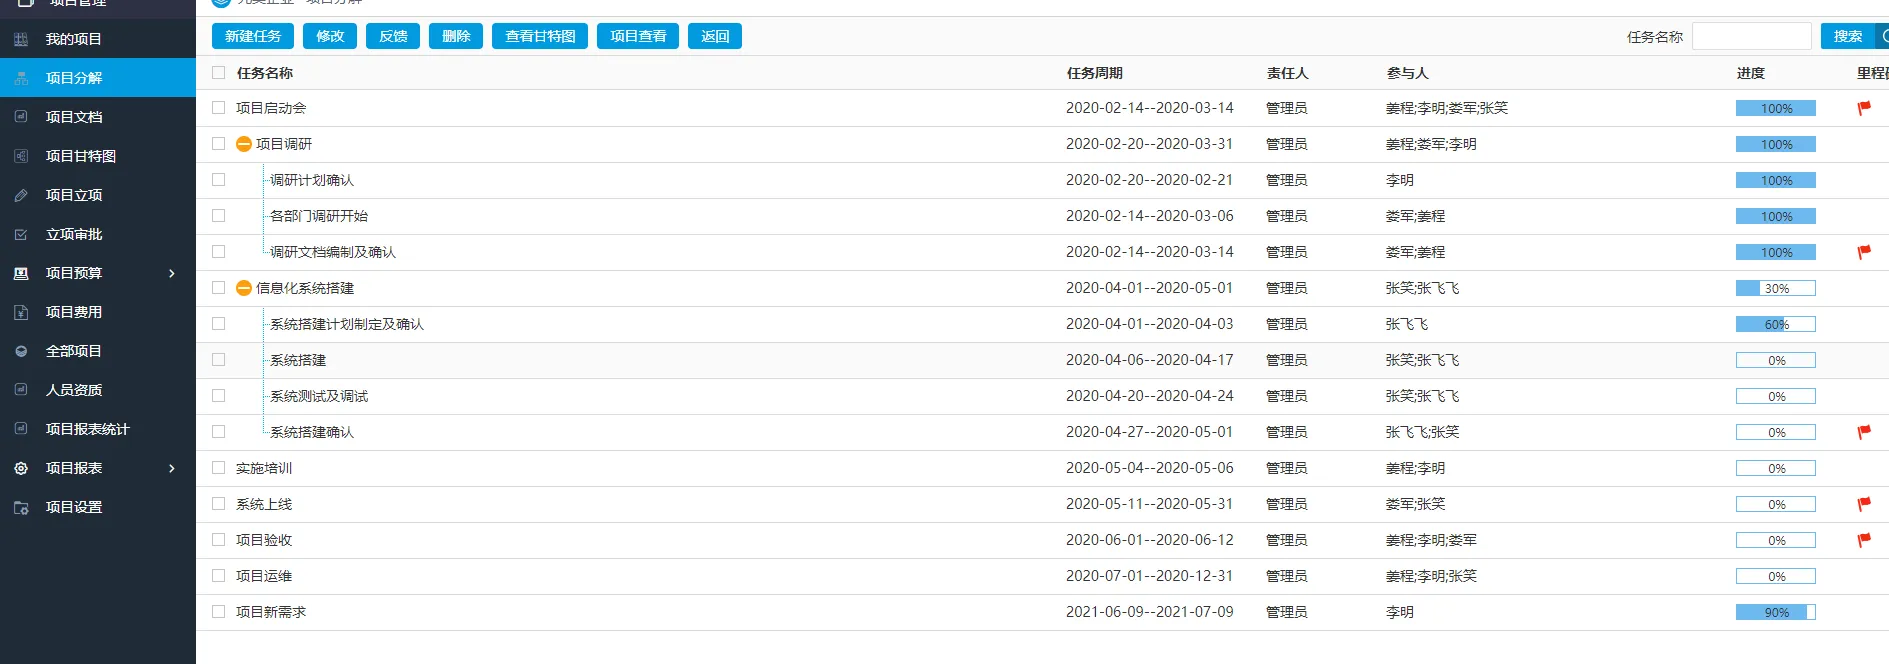Click the red milestone flag for 项目启动会
This screenshot has width=1889, height=664.
point(1864,108)
